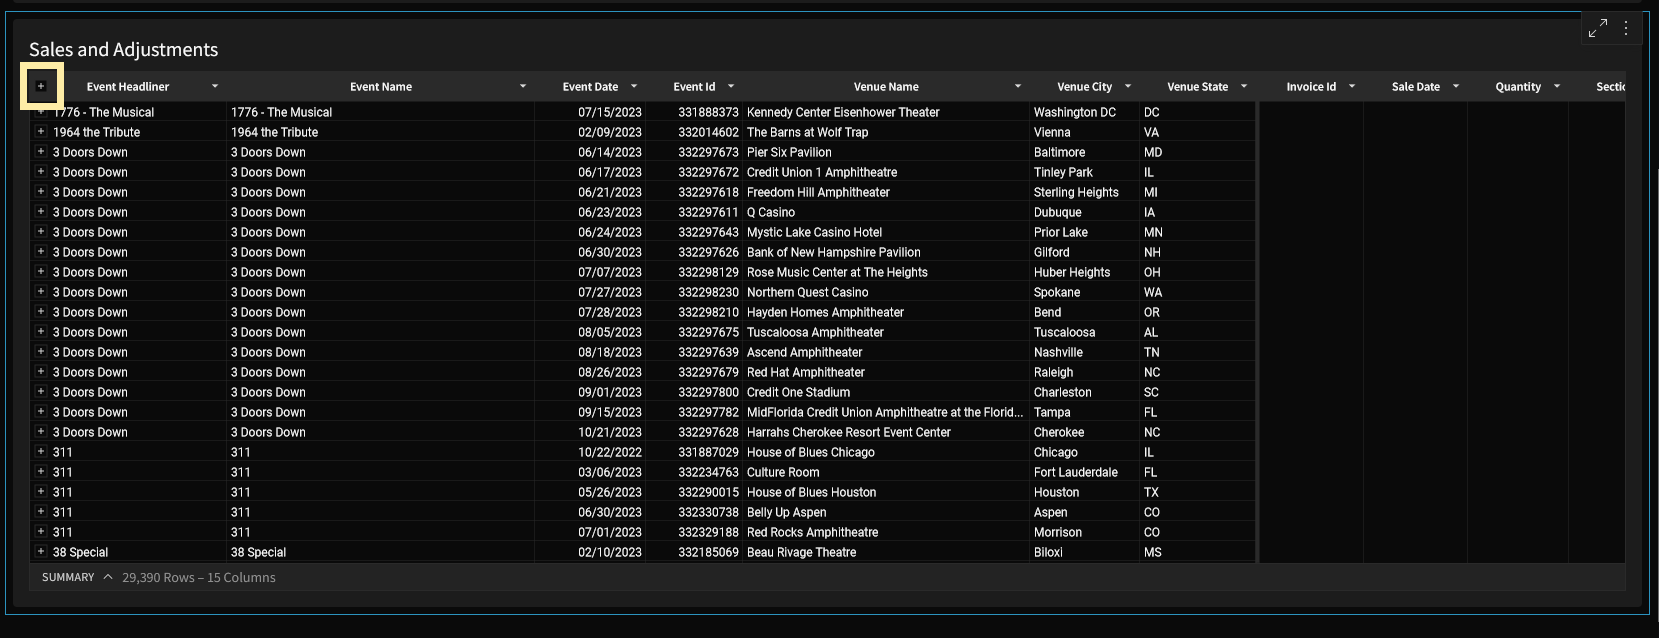Open the Event Name column dropdown arrow

tap(523, 86)
